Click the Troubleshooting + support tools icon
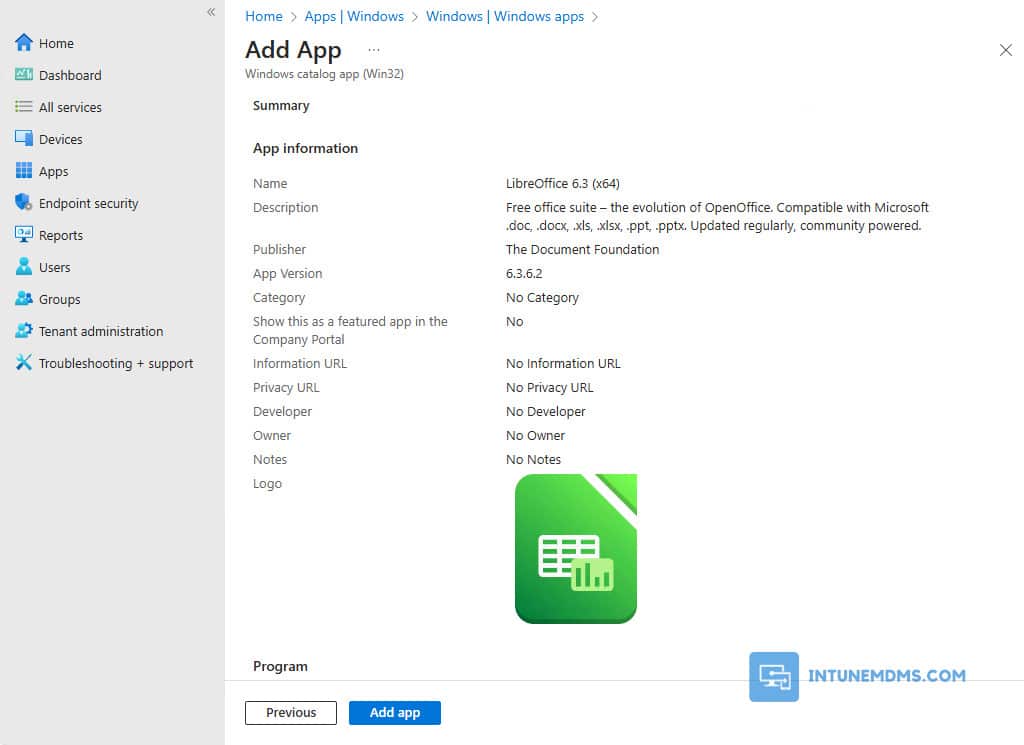The height and width of the screenshot is (745, 1024). pos(24,362)
